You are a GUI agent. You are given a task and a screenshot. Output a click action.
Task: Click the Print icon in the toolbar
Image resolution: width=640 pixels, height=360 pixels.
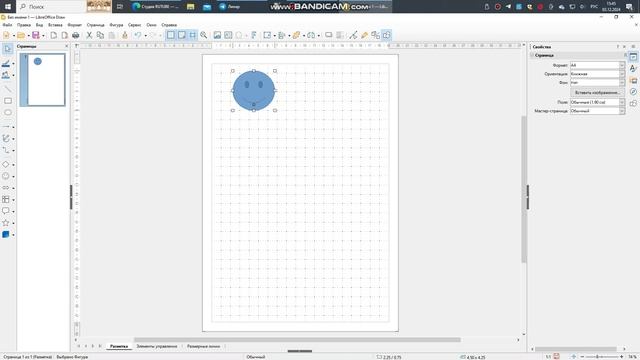tap(76, 36)
